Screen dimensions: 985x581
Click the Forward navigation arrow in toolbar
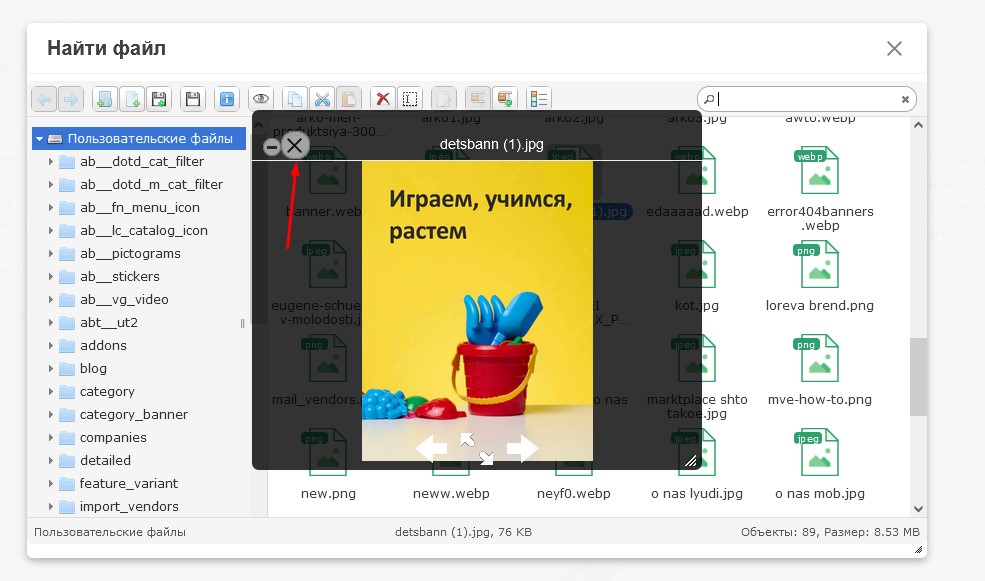pyautogui.click(x=71, y=99)
